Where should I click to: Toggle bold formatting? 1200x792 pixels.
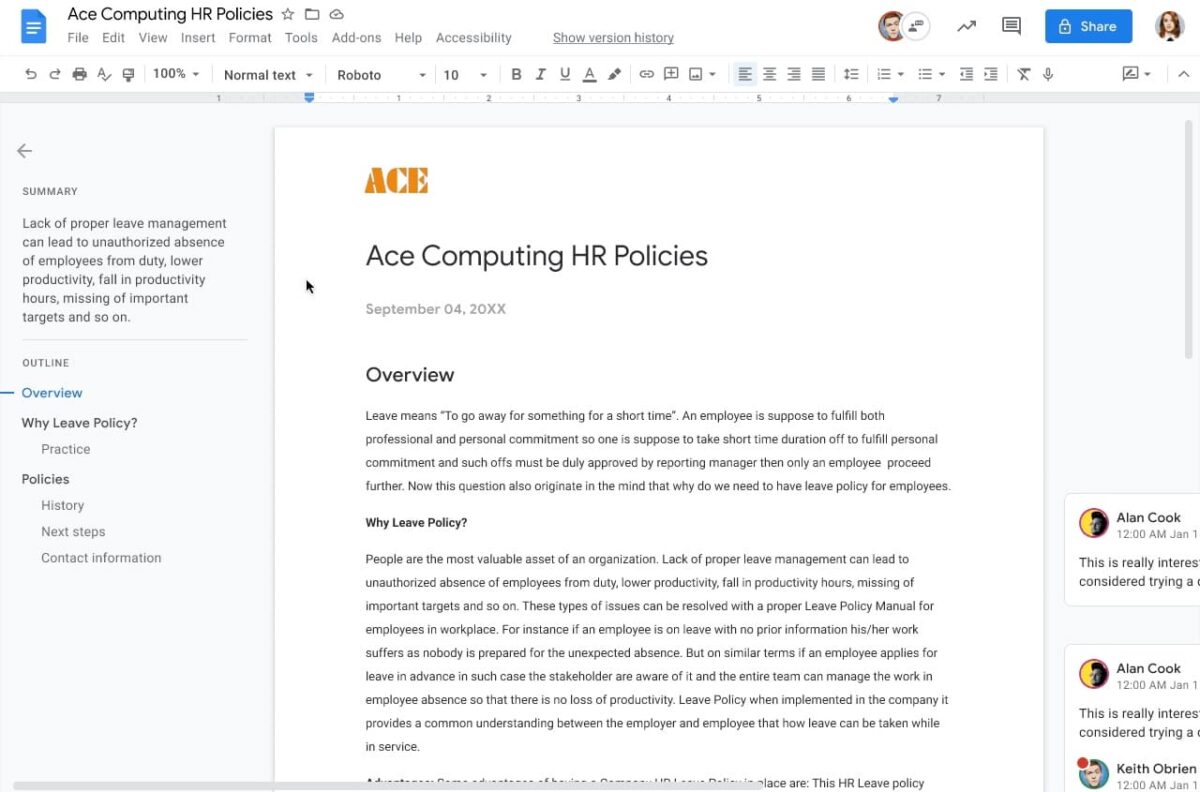coord(516,74)
